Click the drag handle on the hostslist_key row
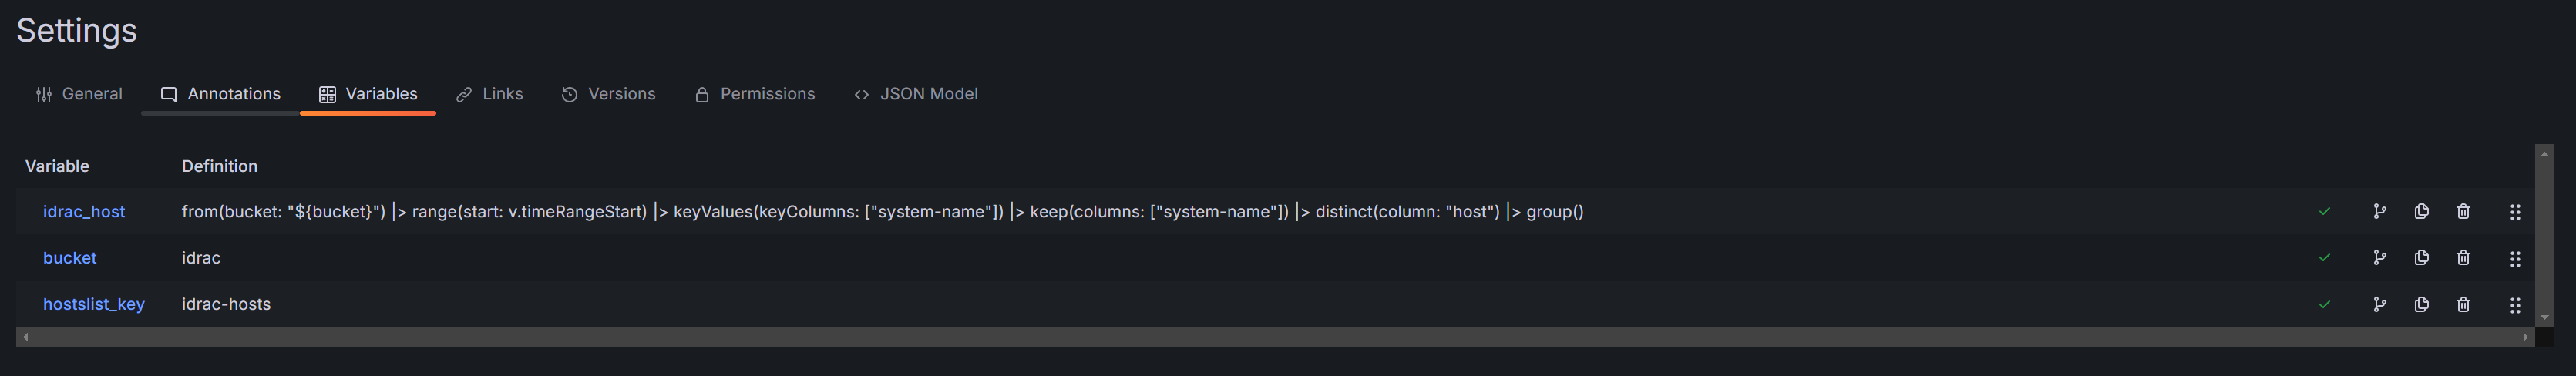 point(2515,304)
